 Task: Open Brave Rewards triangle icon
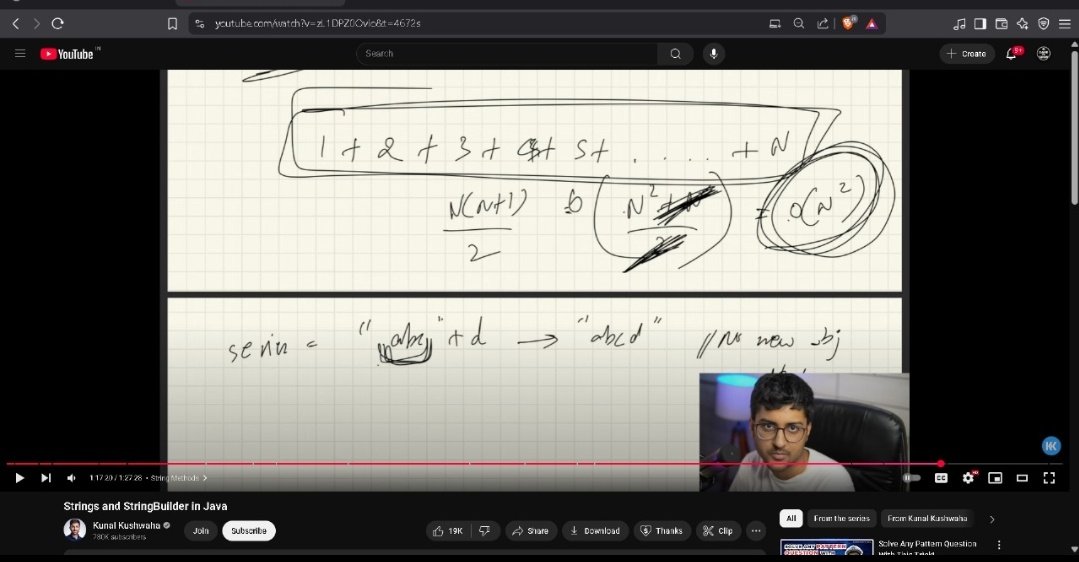pos(872,23)
